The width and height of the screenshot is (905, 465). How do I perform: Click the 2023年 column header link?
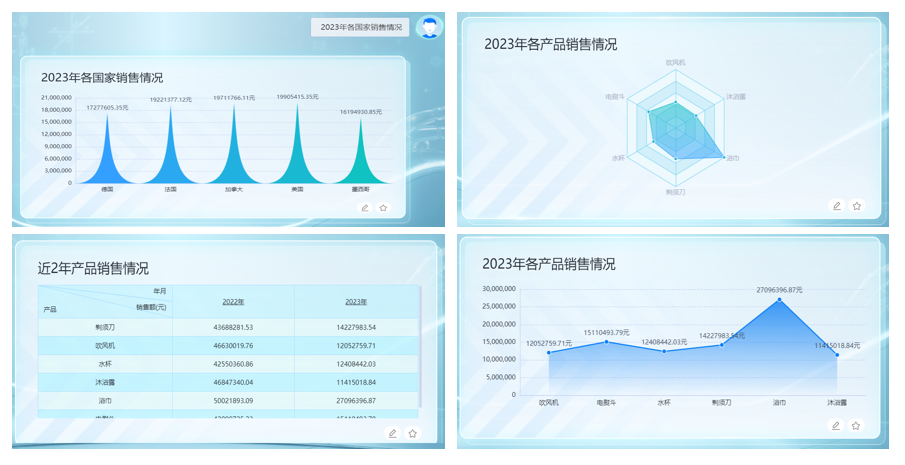coord(357,302)
